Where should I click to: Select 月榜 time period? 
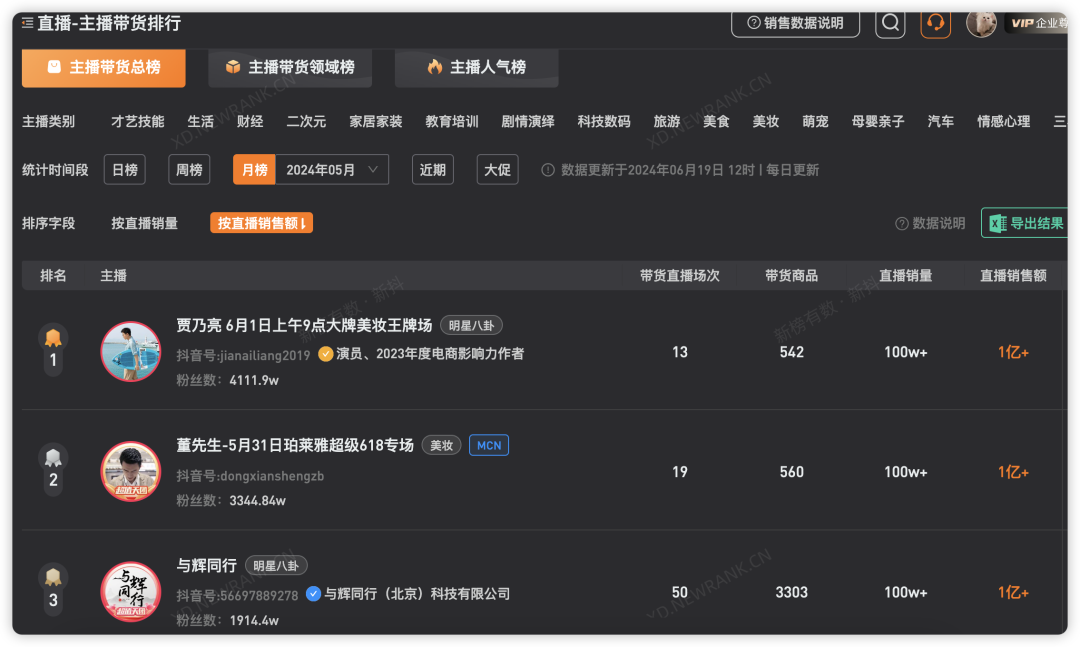click(x=254, y=170)
